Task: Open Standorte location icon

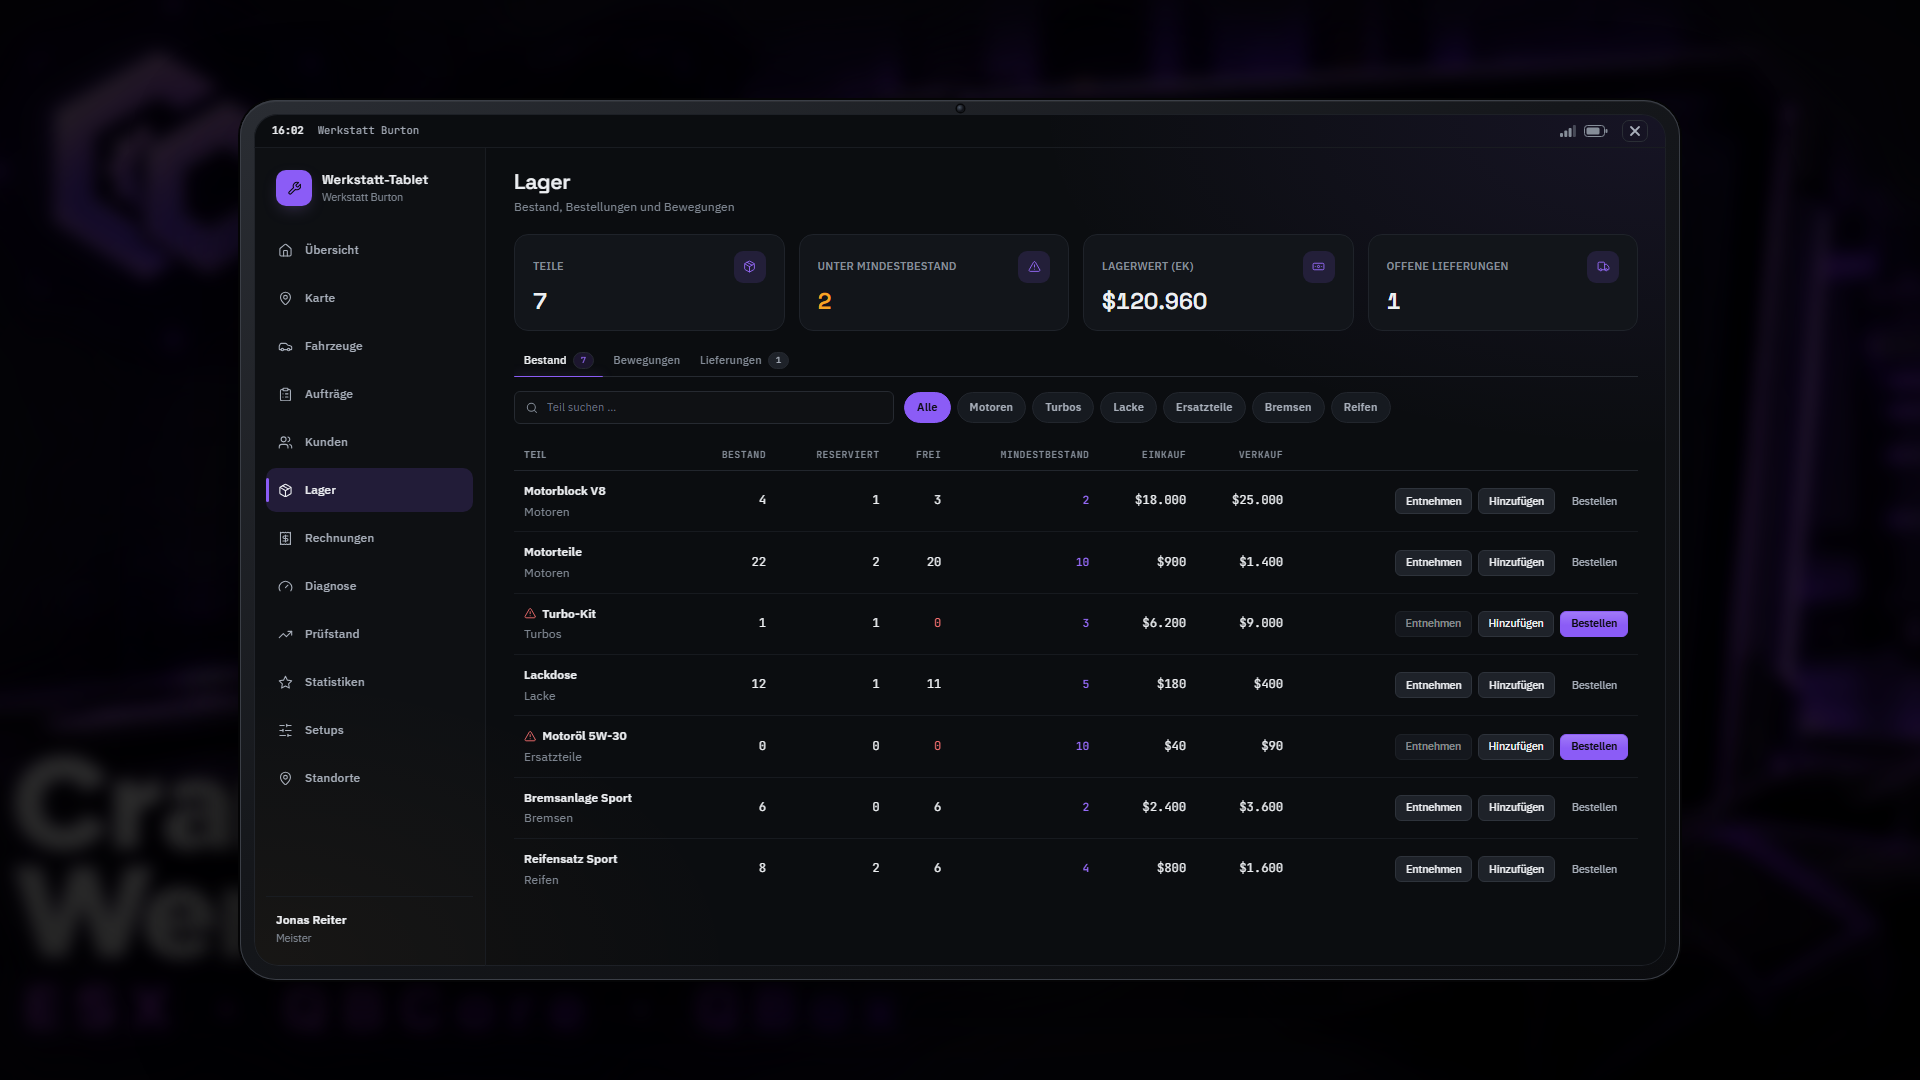Action: tap(285, 778)
